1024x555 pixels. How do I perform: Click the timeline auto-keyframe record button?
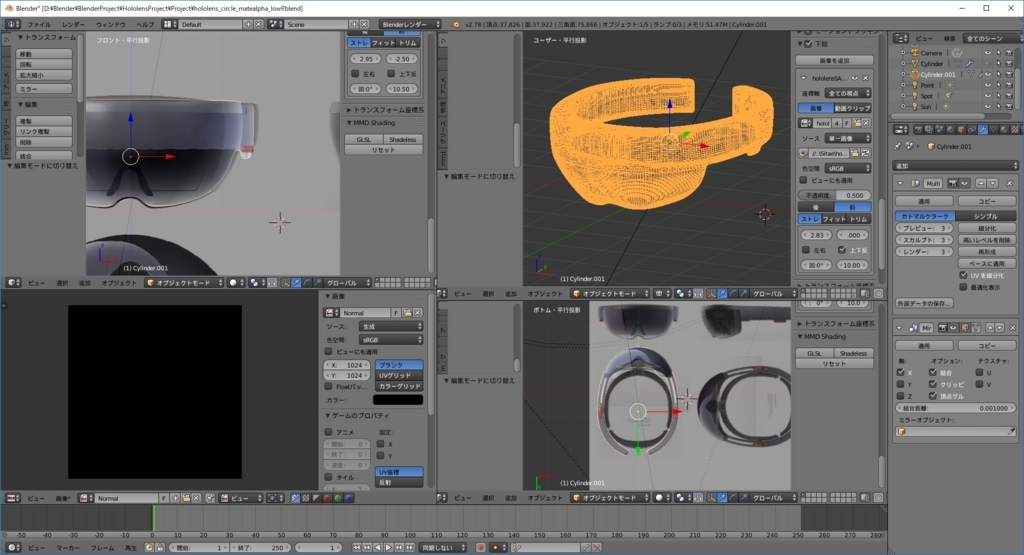point(481,548)
